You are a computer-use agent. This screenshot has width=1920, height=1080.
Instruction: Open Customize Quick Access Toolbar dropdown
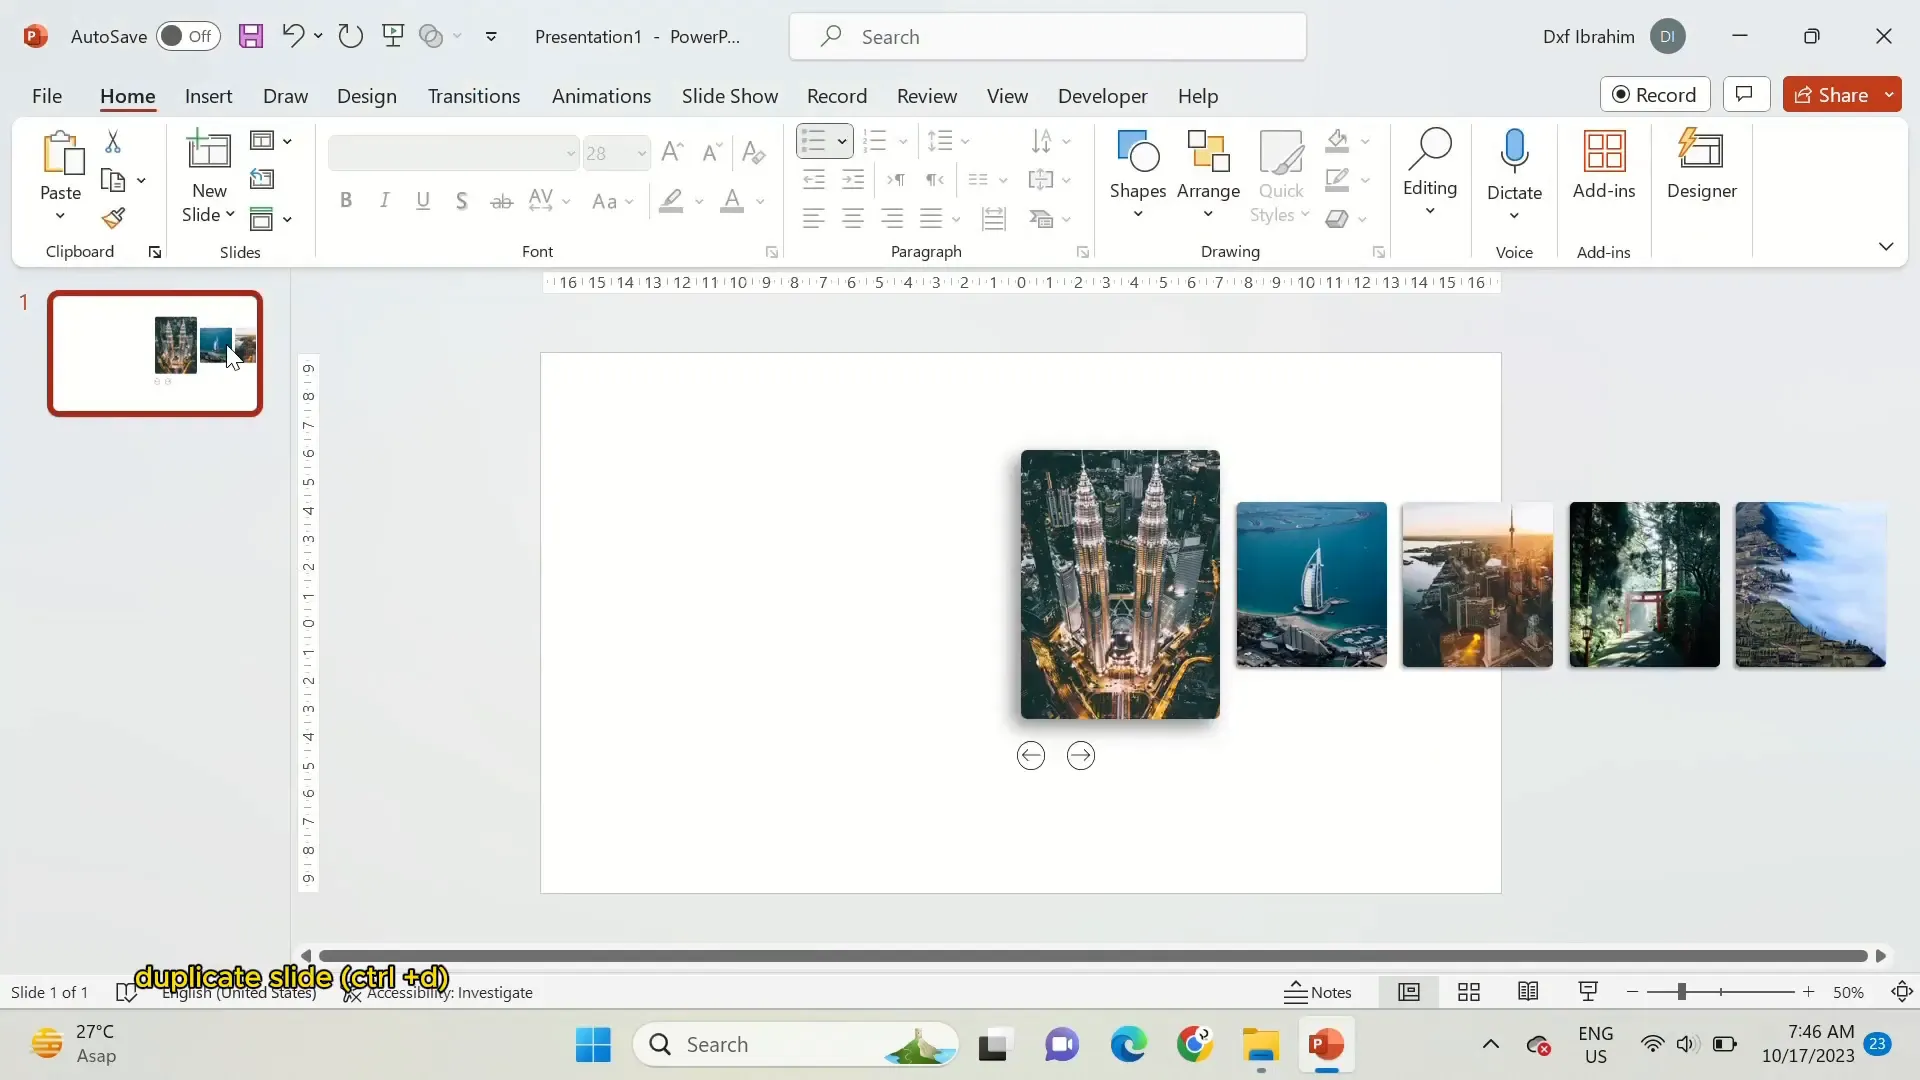[491, 37]
